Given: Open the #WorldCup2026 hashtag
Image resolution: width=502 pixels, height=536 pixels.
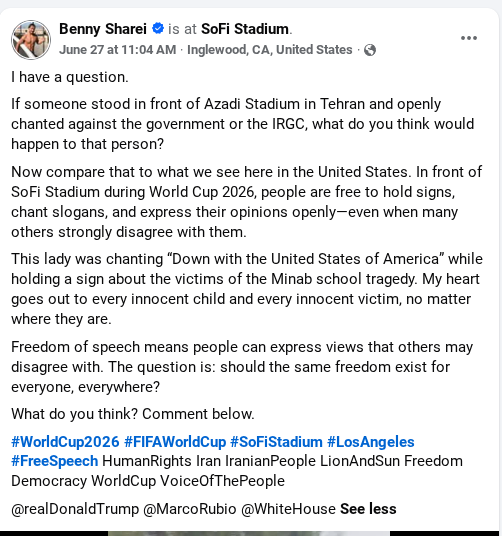Looking at the screenshot, I should (x=65, y=442).
